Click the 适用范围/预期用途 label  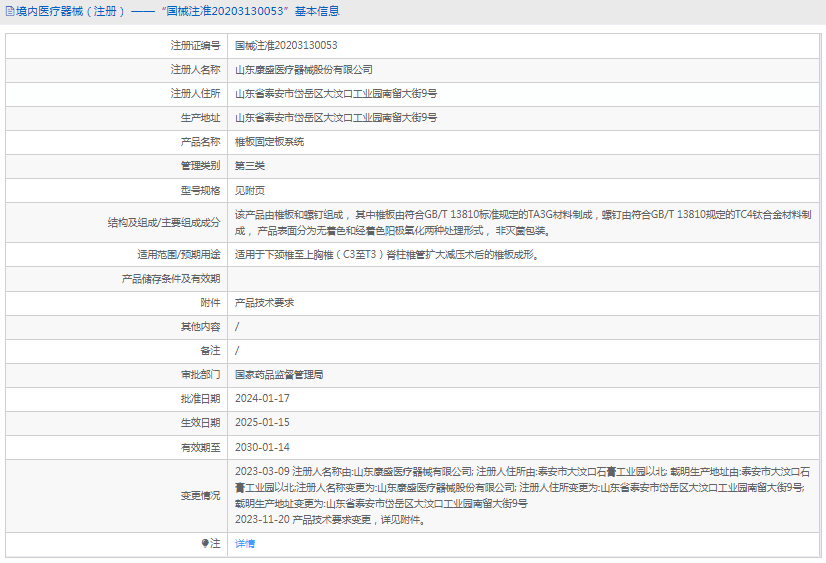(179, 255)
